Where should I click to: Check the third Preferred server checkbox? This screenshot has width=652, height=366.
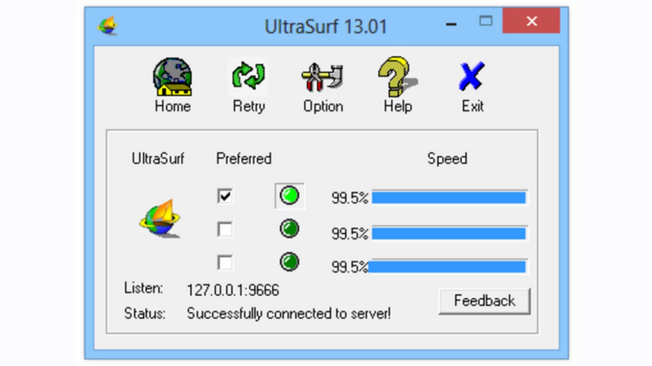point(225,262)
